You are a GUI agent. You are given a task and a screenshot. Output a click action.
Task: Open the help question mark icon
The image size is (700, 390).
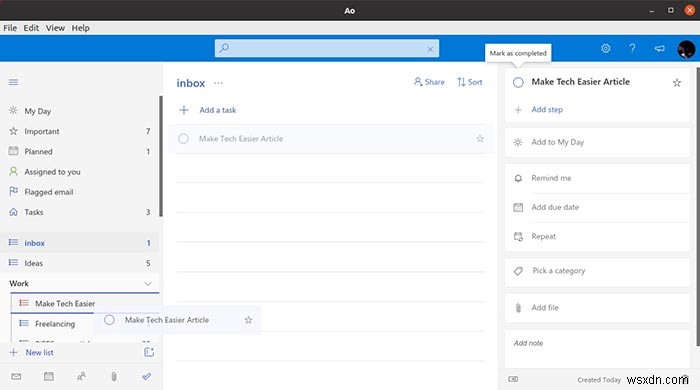(632, 48)
